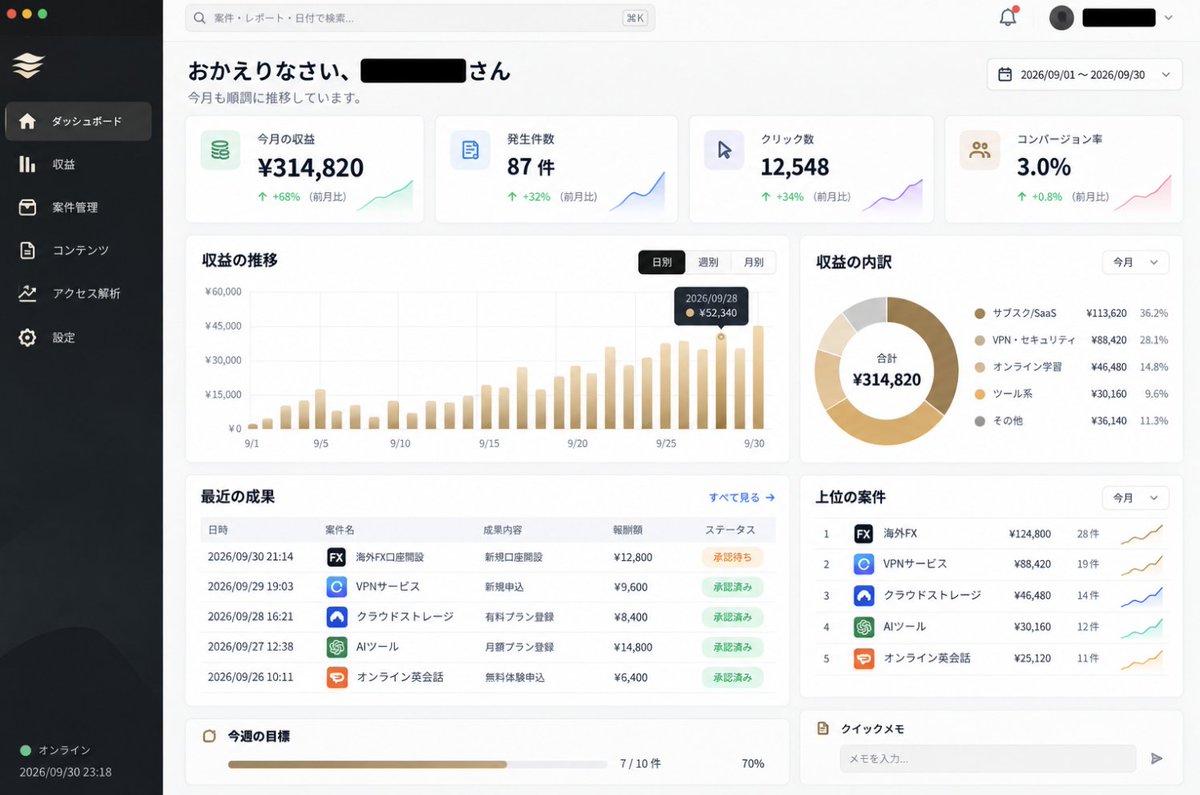Click the search field at the top
This screenshot has width=1200, height=795.
[x=420, y=18]
